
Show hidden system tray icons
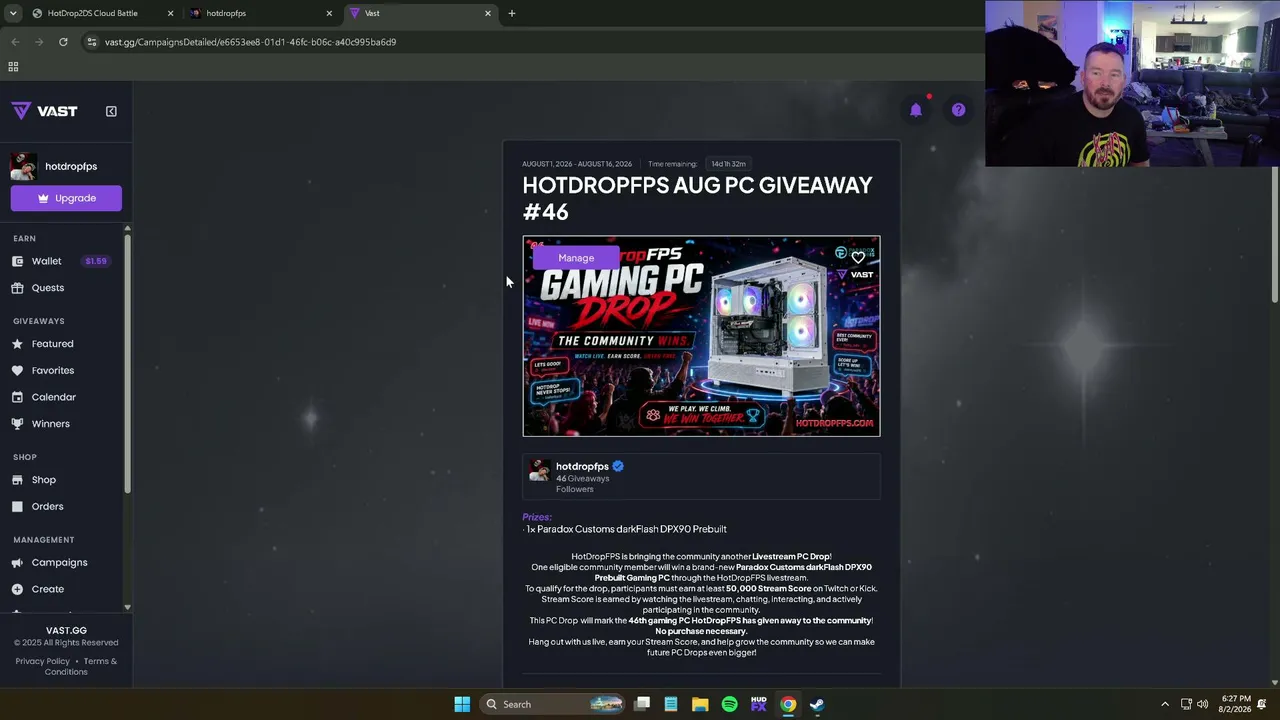[1165, 704]
